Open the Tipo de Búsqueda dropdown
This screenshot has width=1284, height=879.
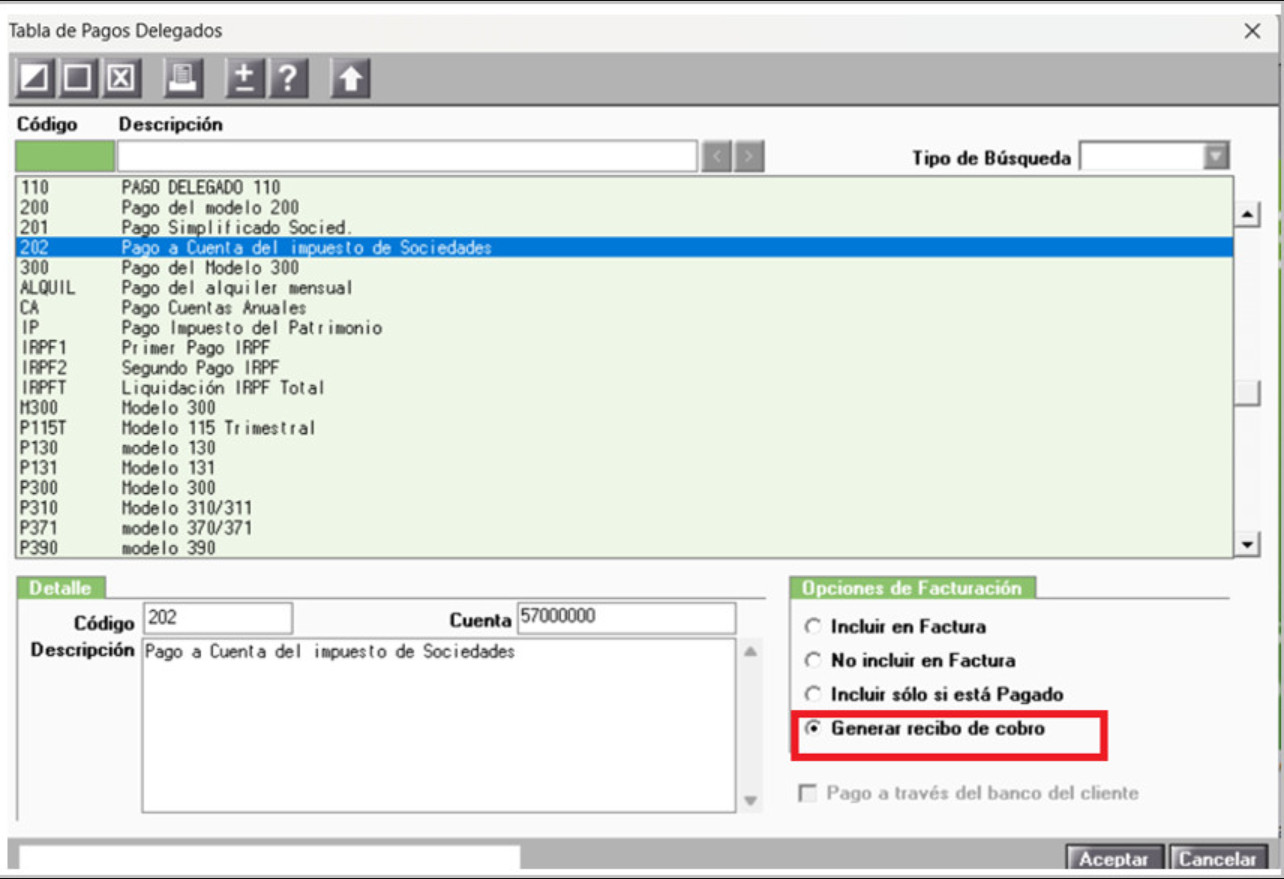(x=1216, y=157)
